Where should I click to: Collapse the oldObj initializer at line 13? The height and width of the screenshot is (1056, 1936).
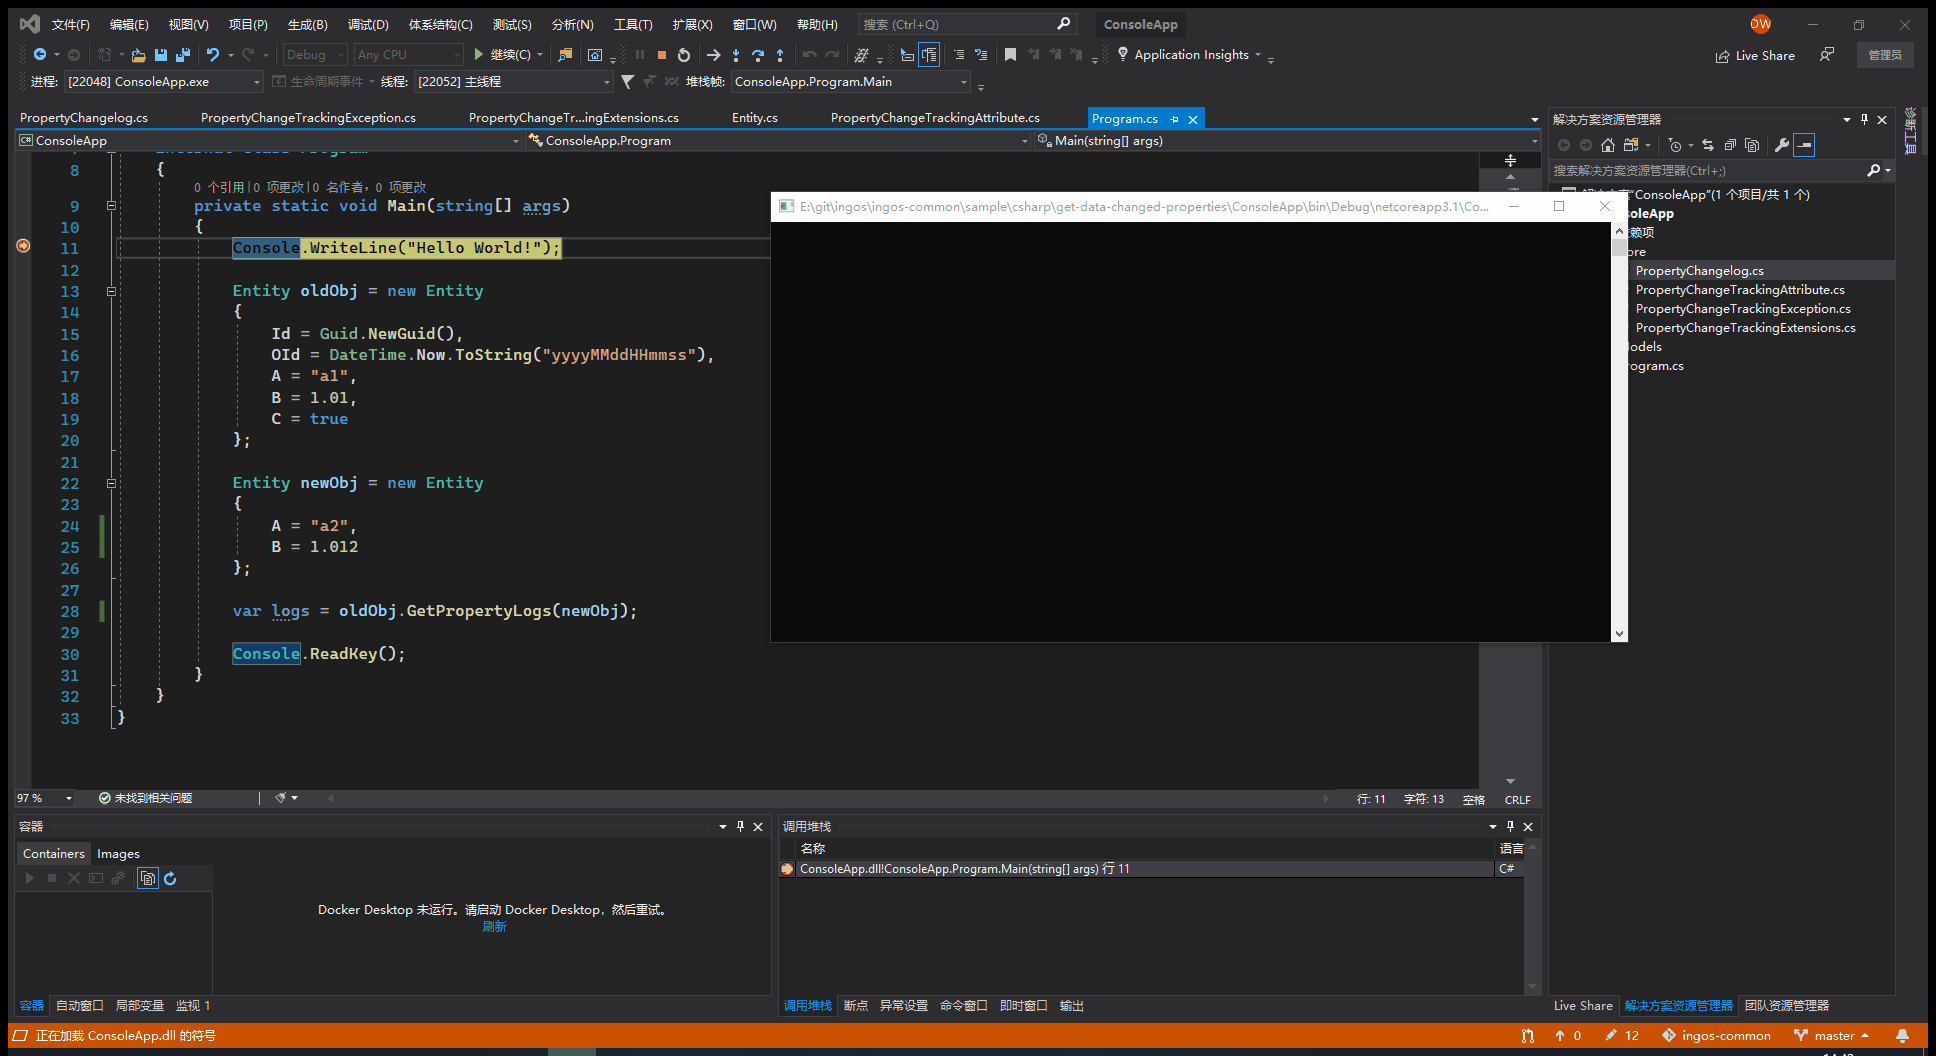point(111,291)
